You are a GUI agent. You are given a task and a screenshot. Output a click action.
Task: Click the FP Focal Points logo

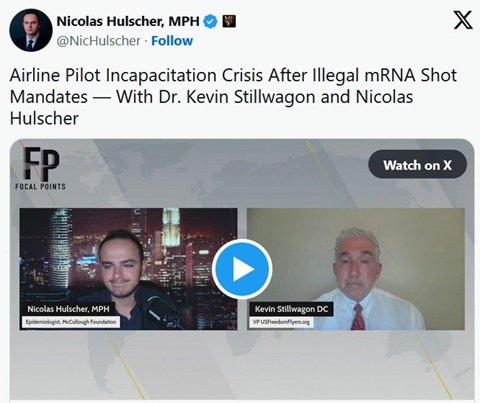(41, 169)
